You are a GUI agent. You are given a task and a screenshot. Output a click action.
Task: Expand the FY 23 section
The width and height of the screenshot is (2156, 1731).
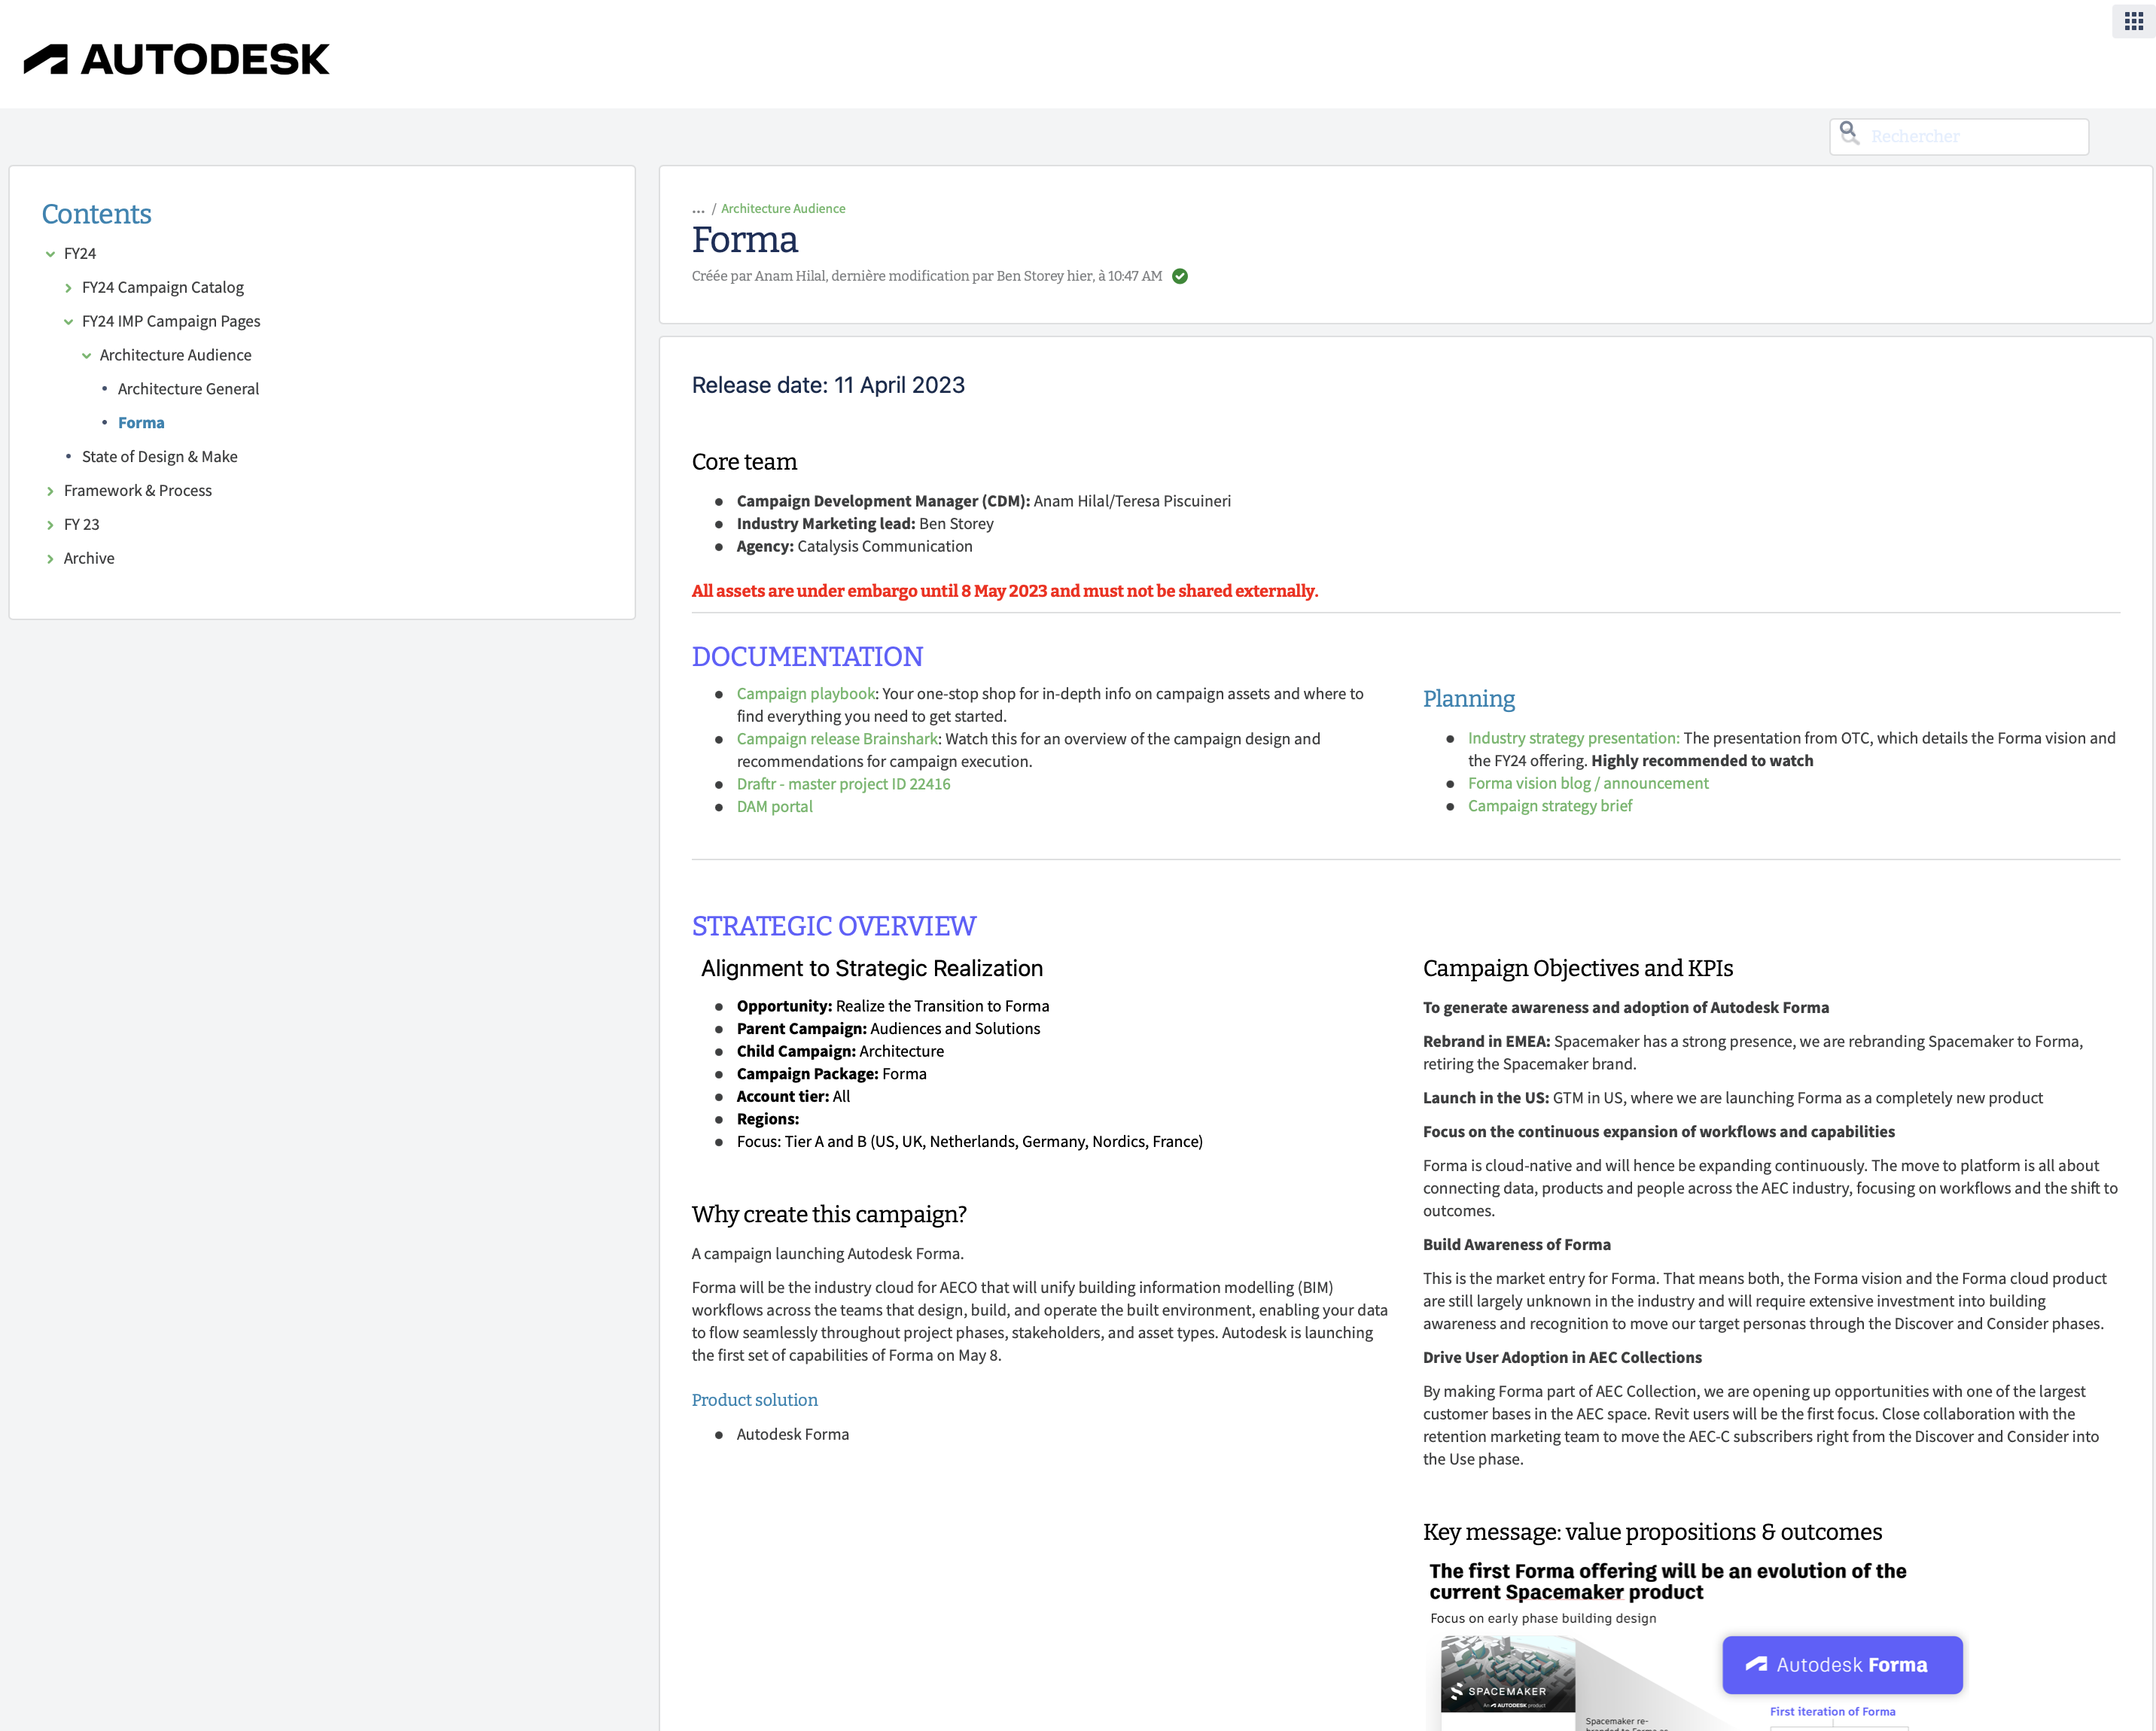(x=50, y=524)
